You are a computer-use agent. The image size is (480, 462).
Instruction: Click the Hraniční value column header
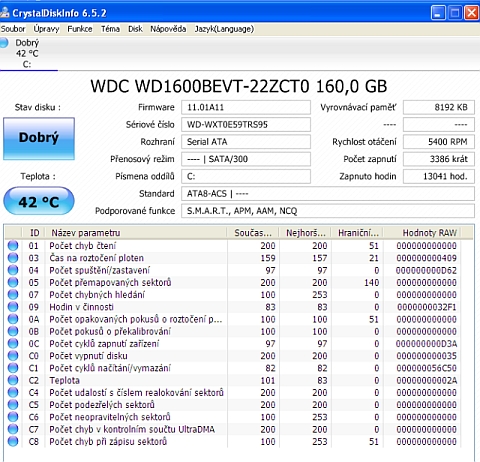click(358, 233)
